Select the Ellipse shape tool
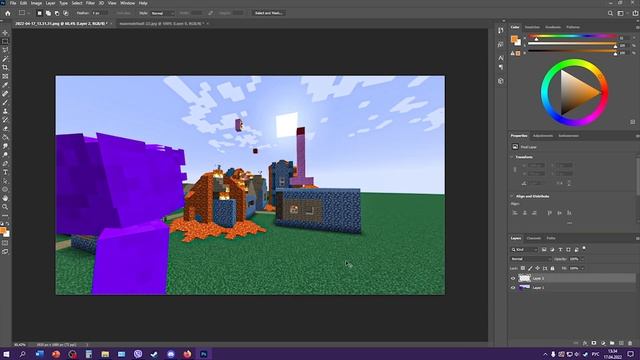640x360 pixels. pyautogui.click(x=5, y=189)
